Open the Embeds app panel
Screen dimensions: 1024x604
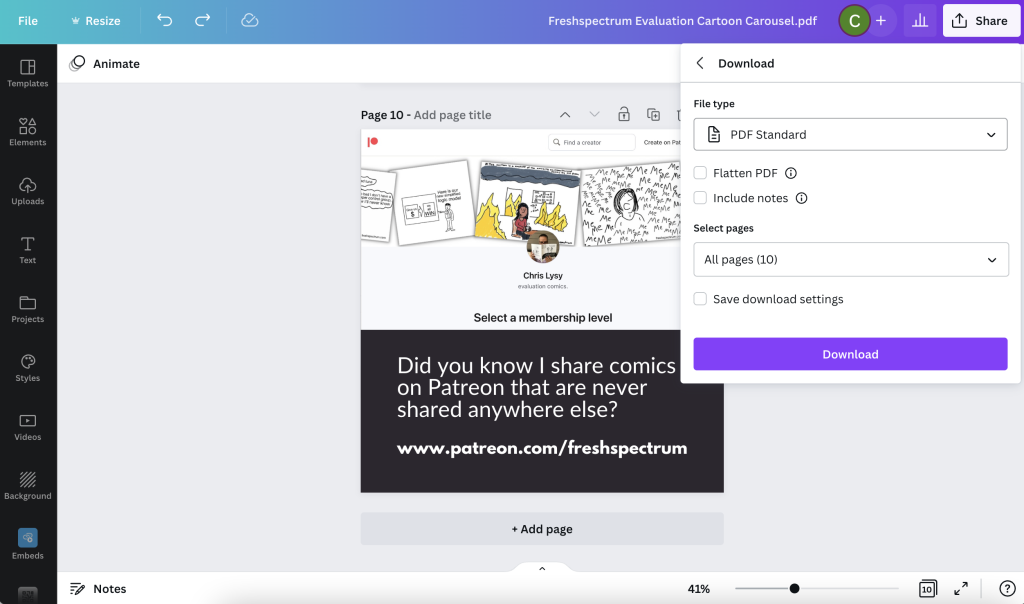(27, 545)
